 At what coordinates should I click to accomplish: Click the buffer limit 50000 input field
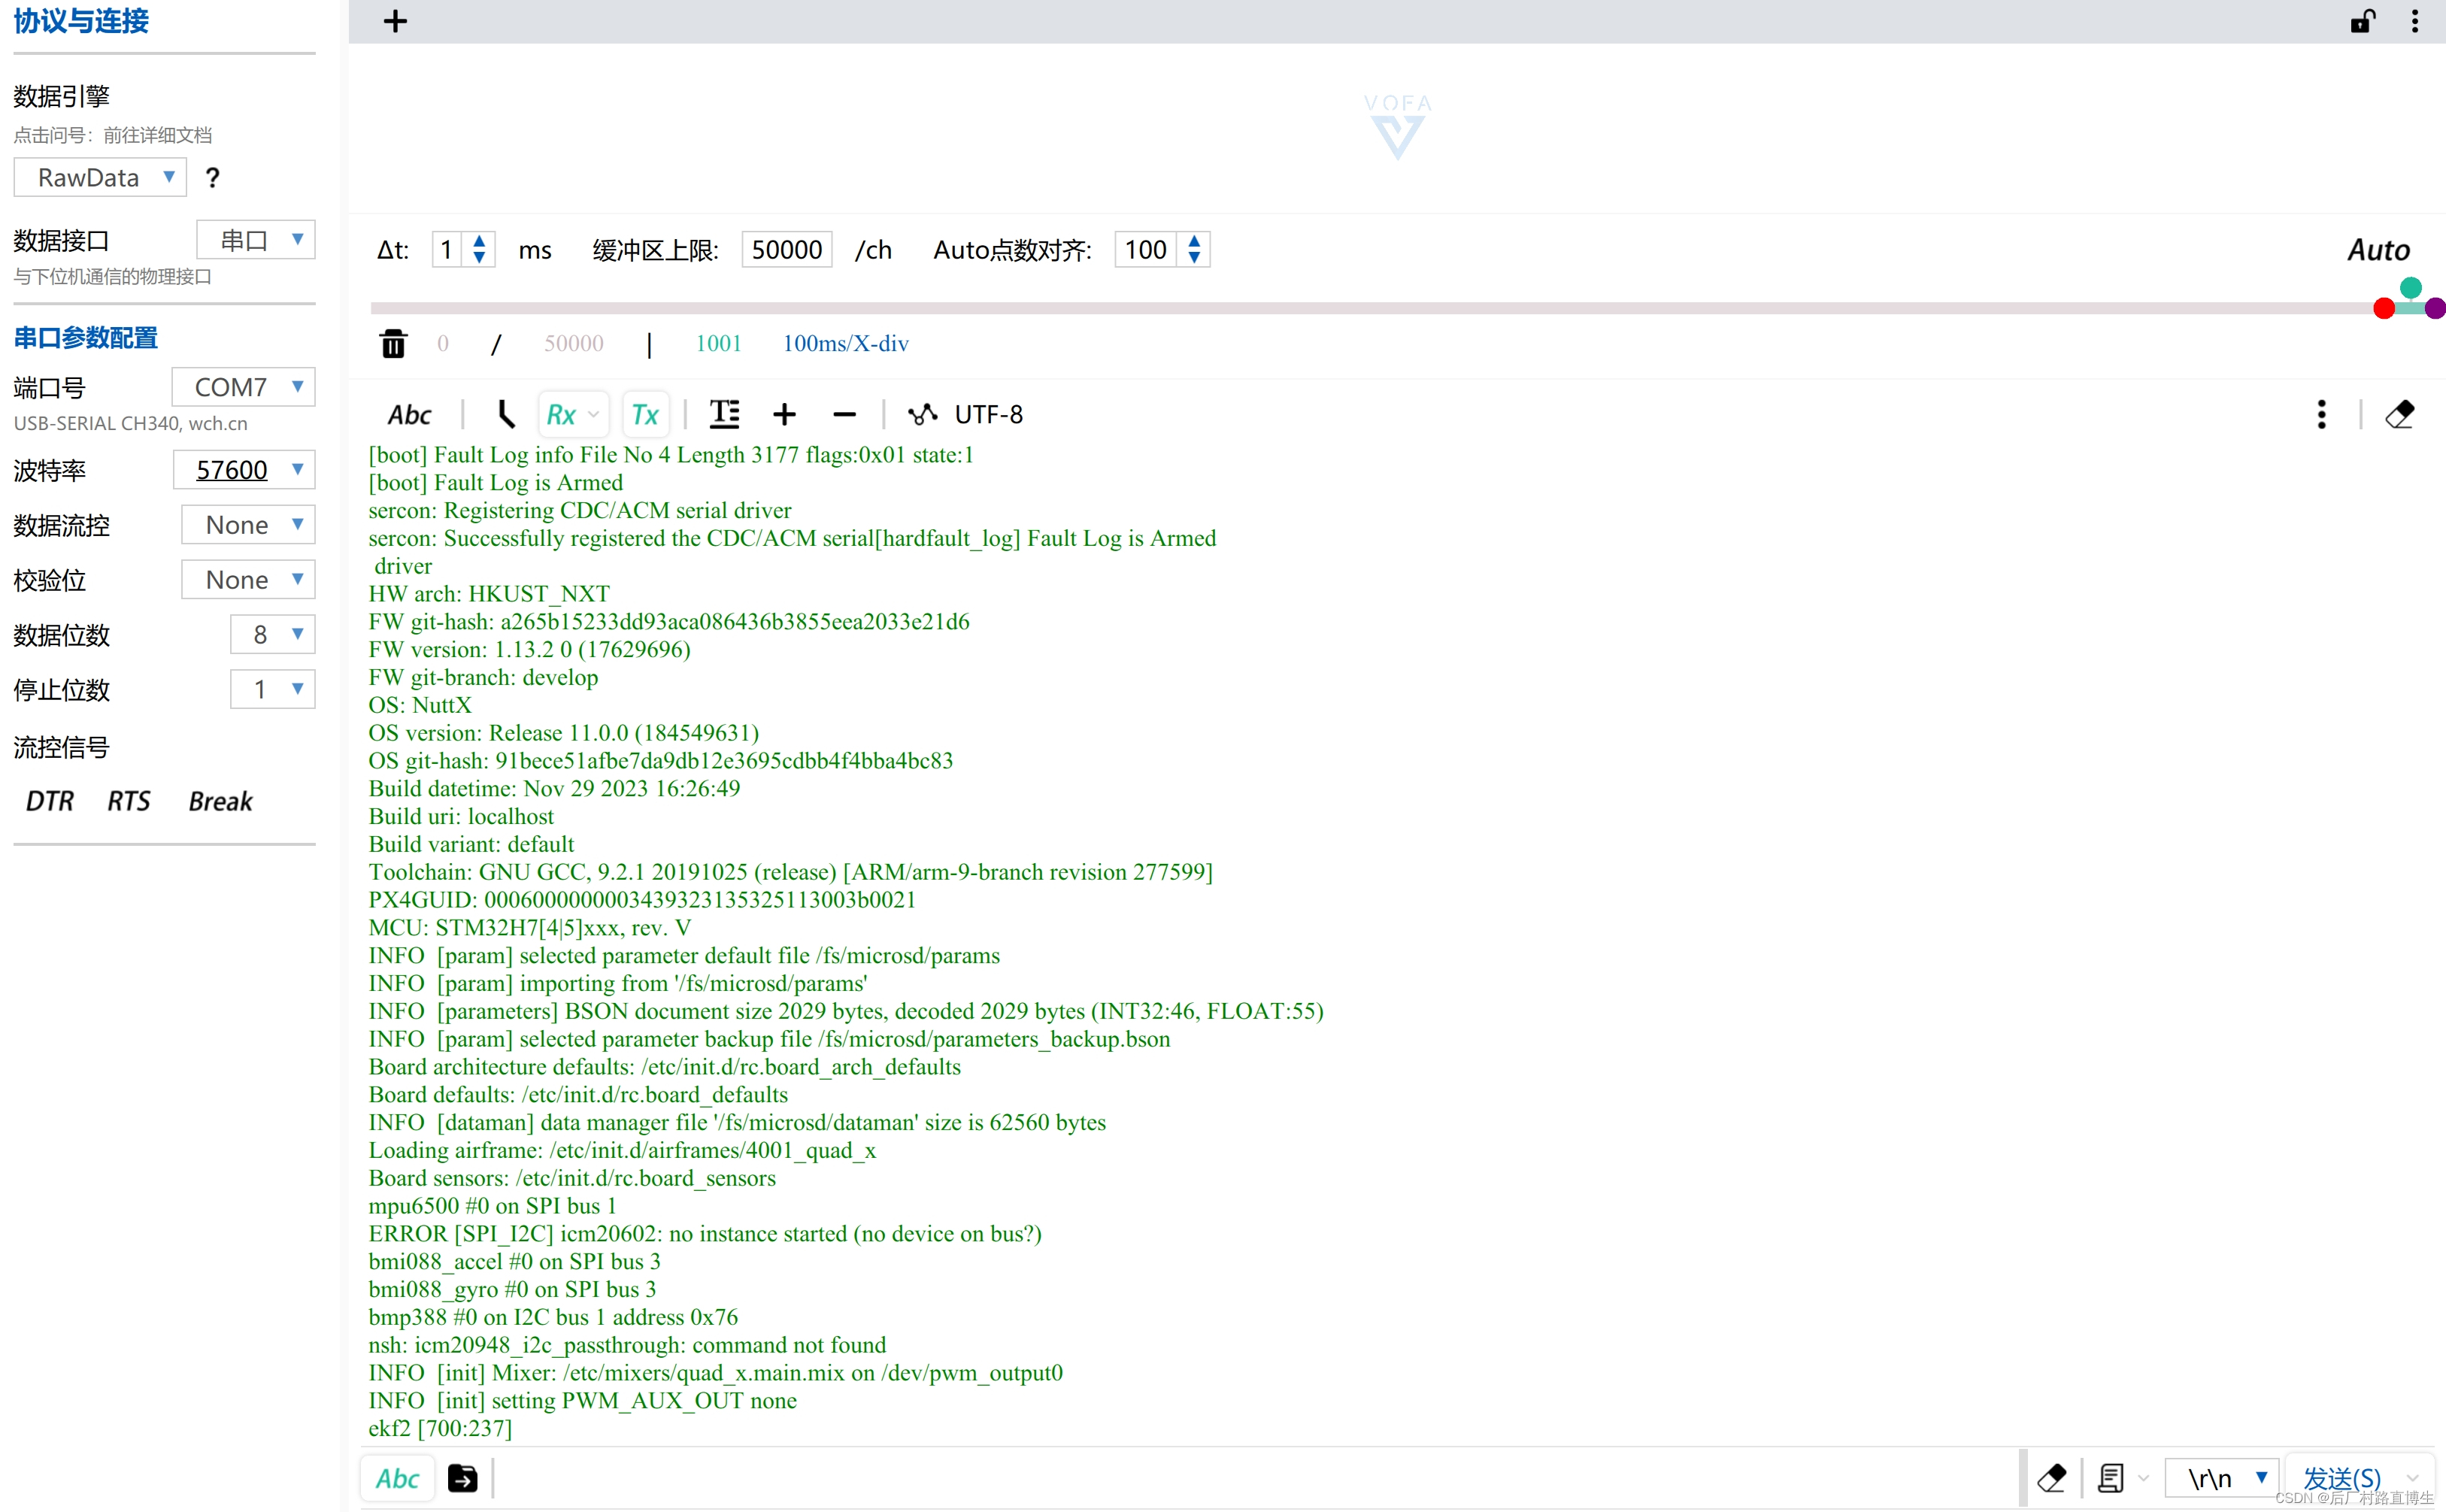pyautogui.click(x=786, y=250)
